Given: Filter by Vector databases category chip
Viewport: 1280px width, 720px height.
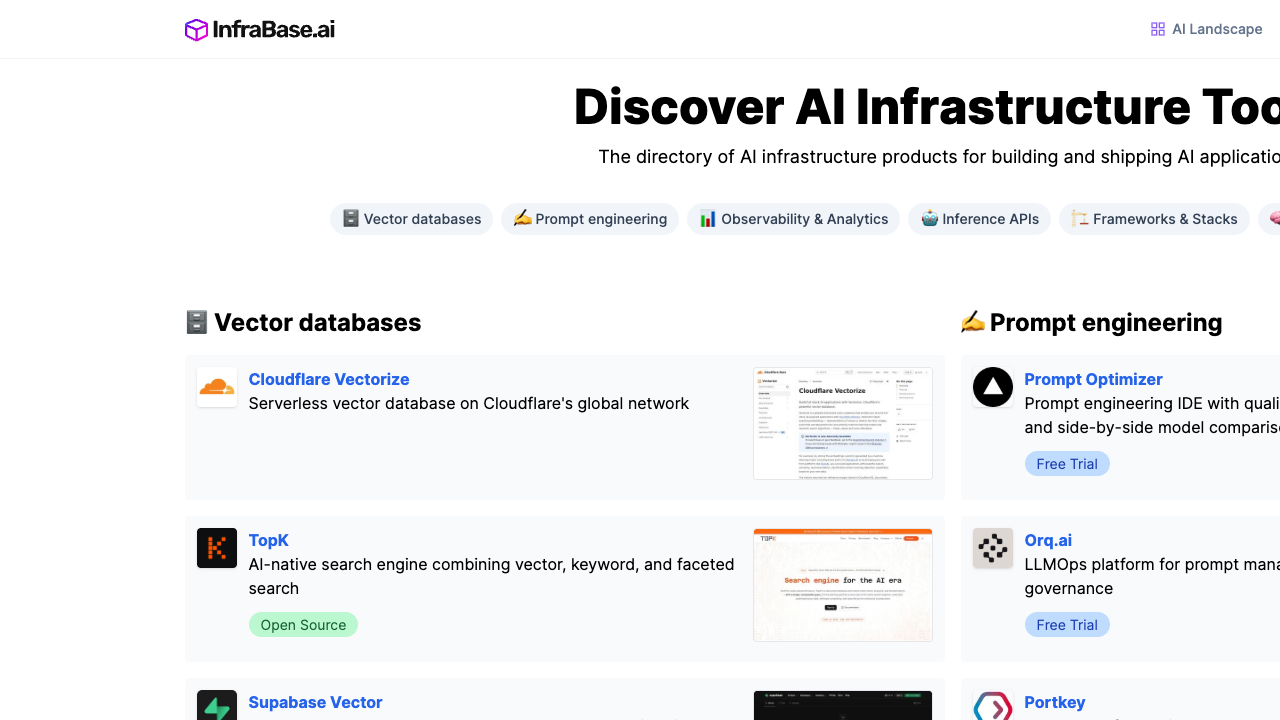Looking at the screenshot, I should (x=411, y=219).
